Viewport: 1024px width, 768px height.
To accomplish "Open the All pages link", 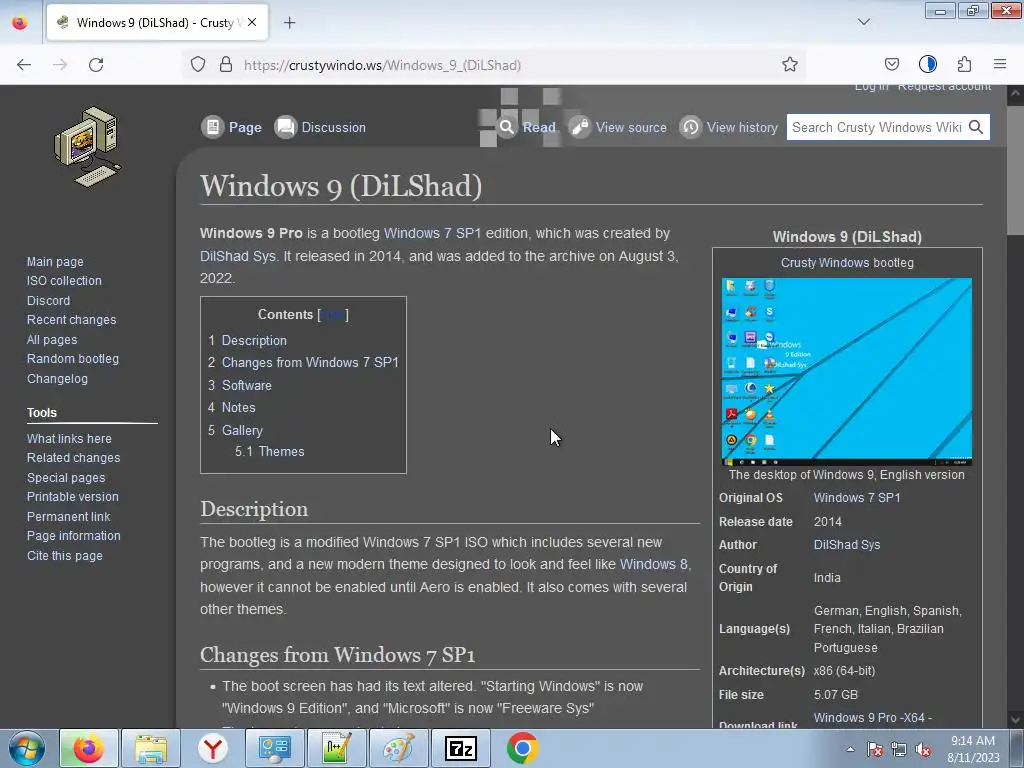I will pyautogui.click(x=52, y=340).
